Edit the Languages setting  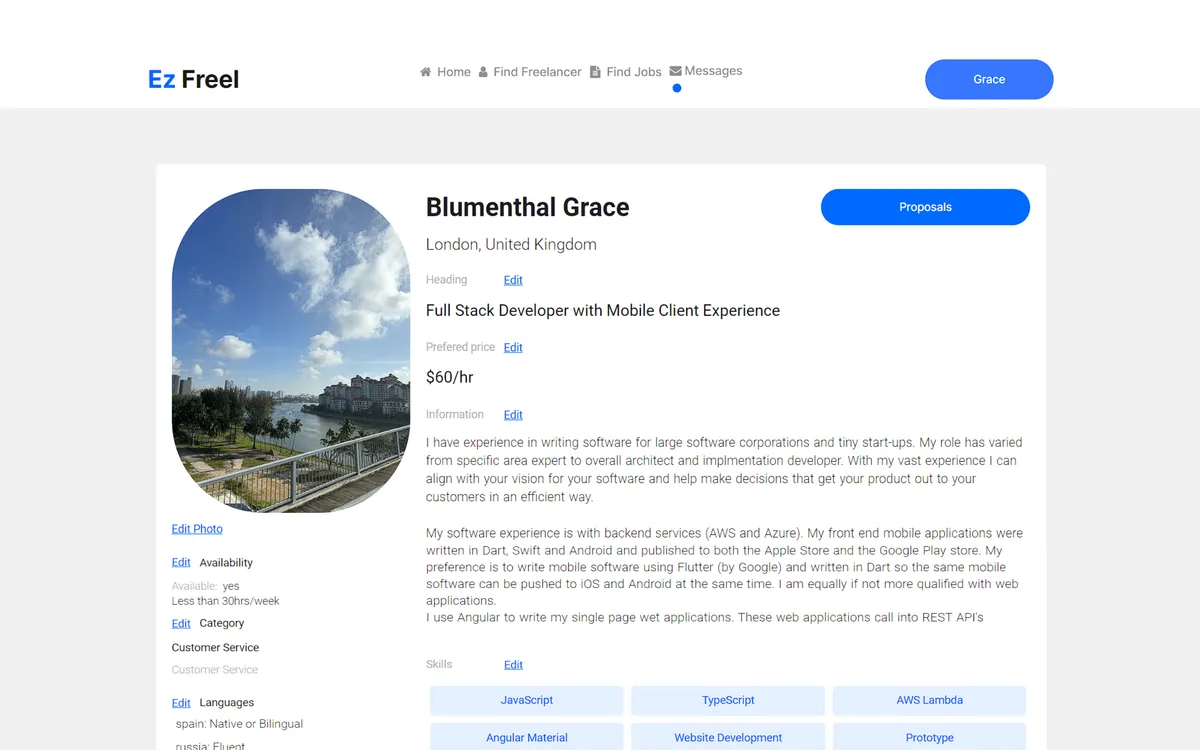[181, 703]
